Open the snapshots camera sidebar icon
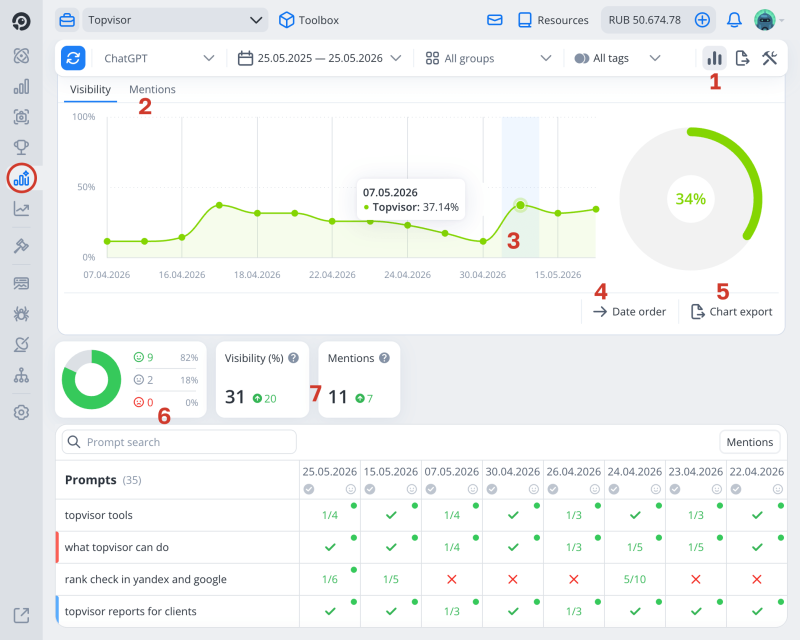This screenshot has width=800, height=640. click(21, 117)
